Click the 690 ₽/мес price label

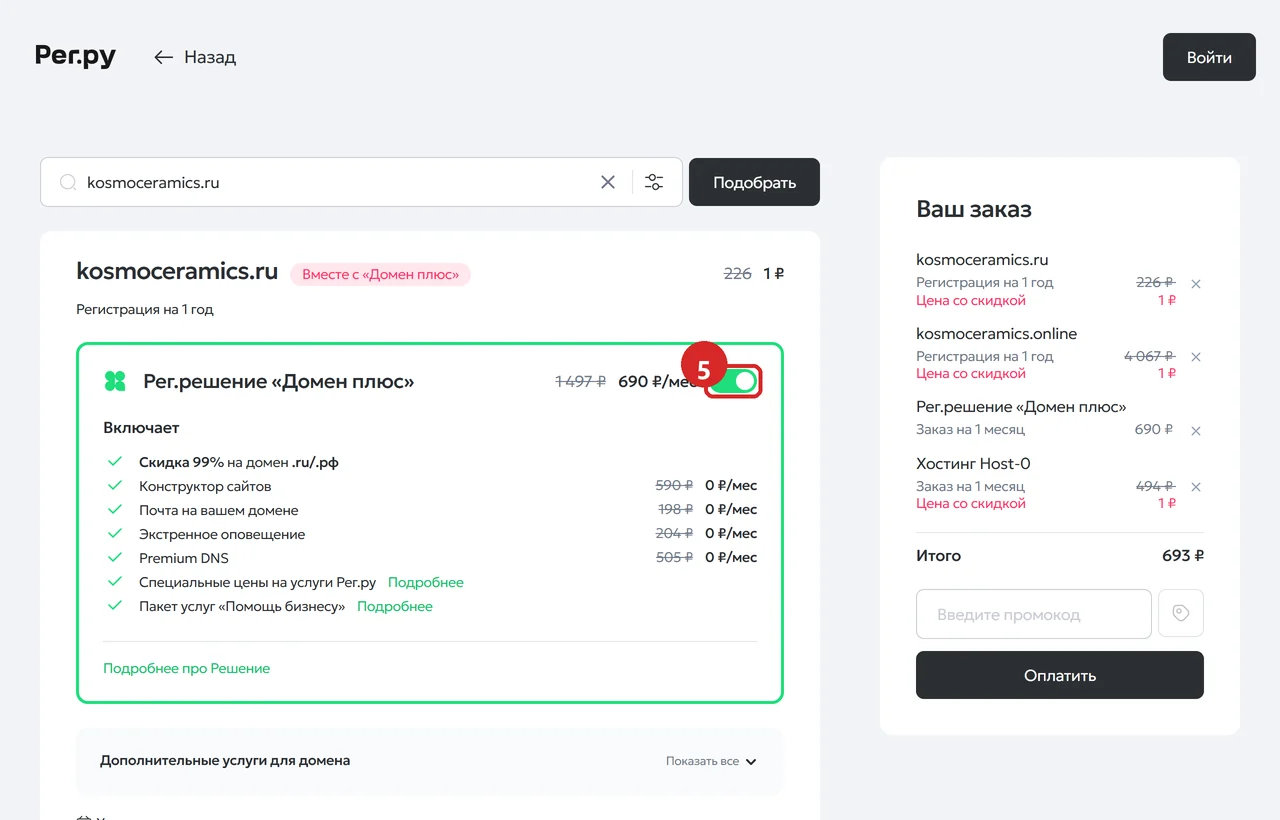coord(657,381)
